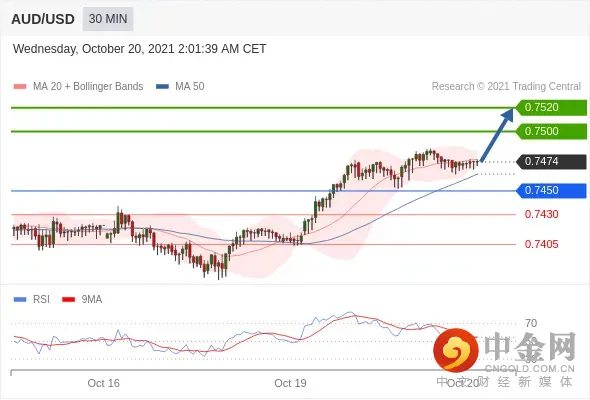Viewport: 590px width, 400px height.
Task: Click the 0.7405 support level label
Action: pos(541,244)
